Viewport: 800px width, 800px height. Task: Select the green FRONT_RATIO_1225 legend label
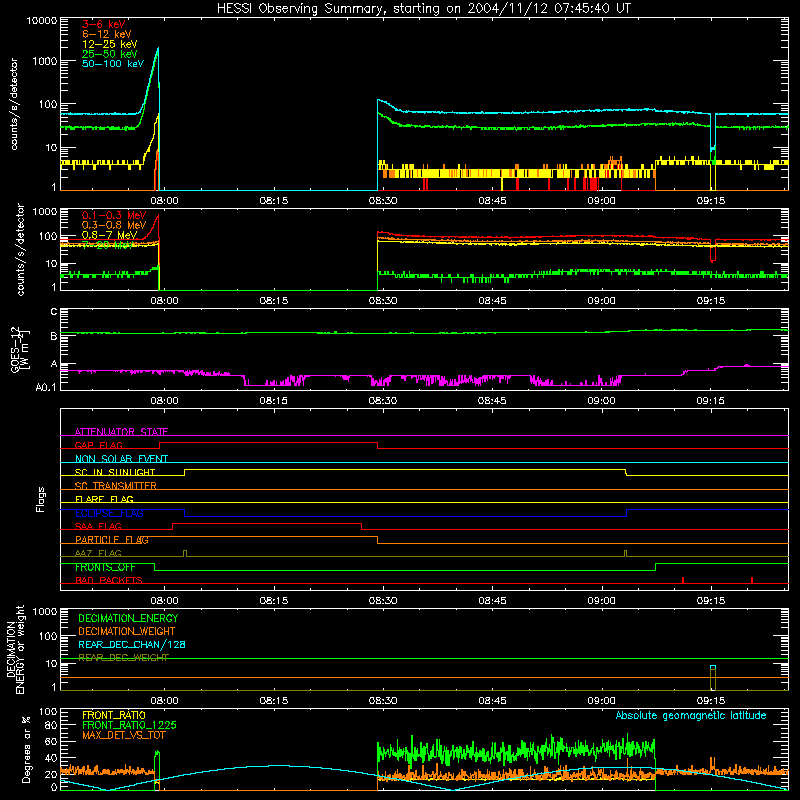point(129,725)
